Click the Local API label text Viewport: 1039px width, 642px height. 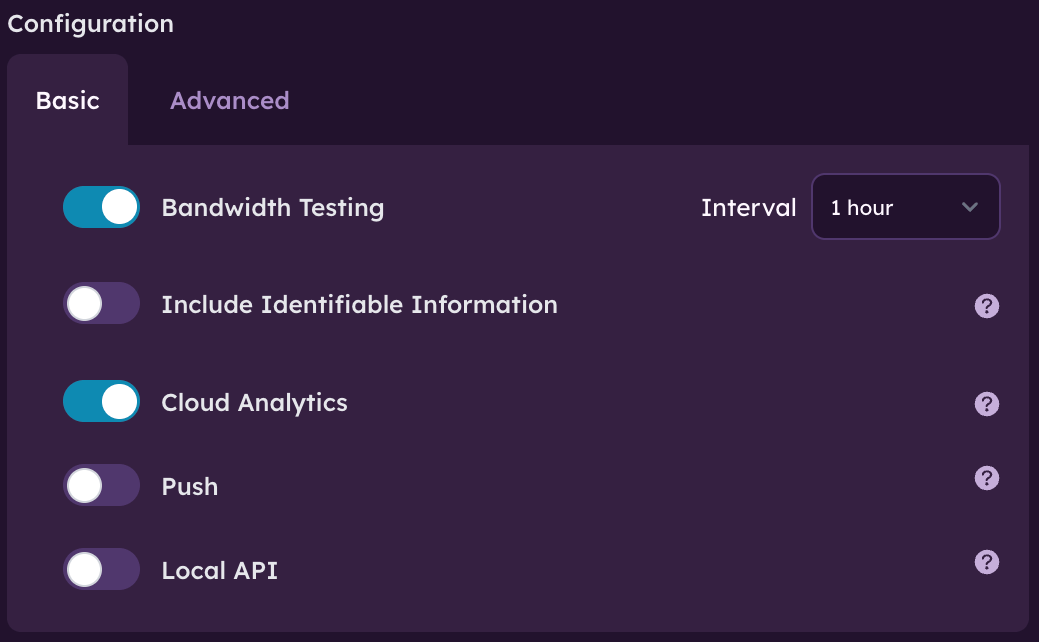click(220, 571)
